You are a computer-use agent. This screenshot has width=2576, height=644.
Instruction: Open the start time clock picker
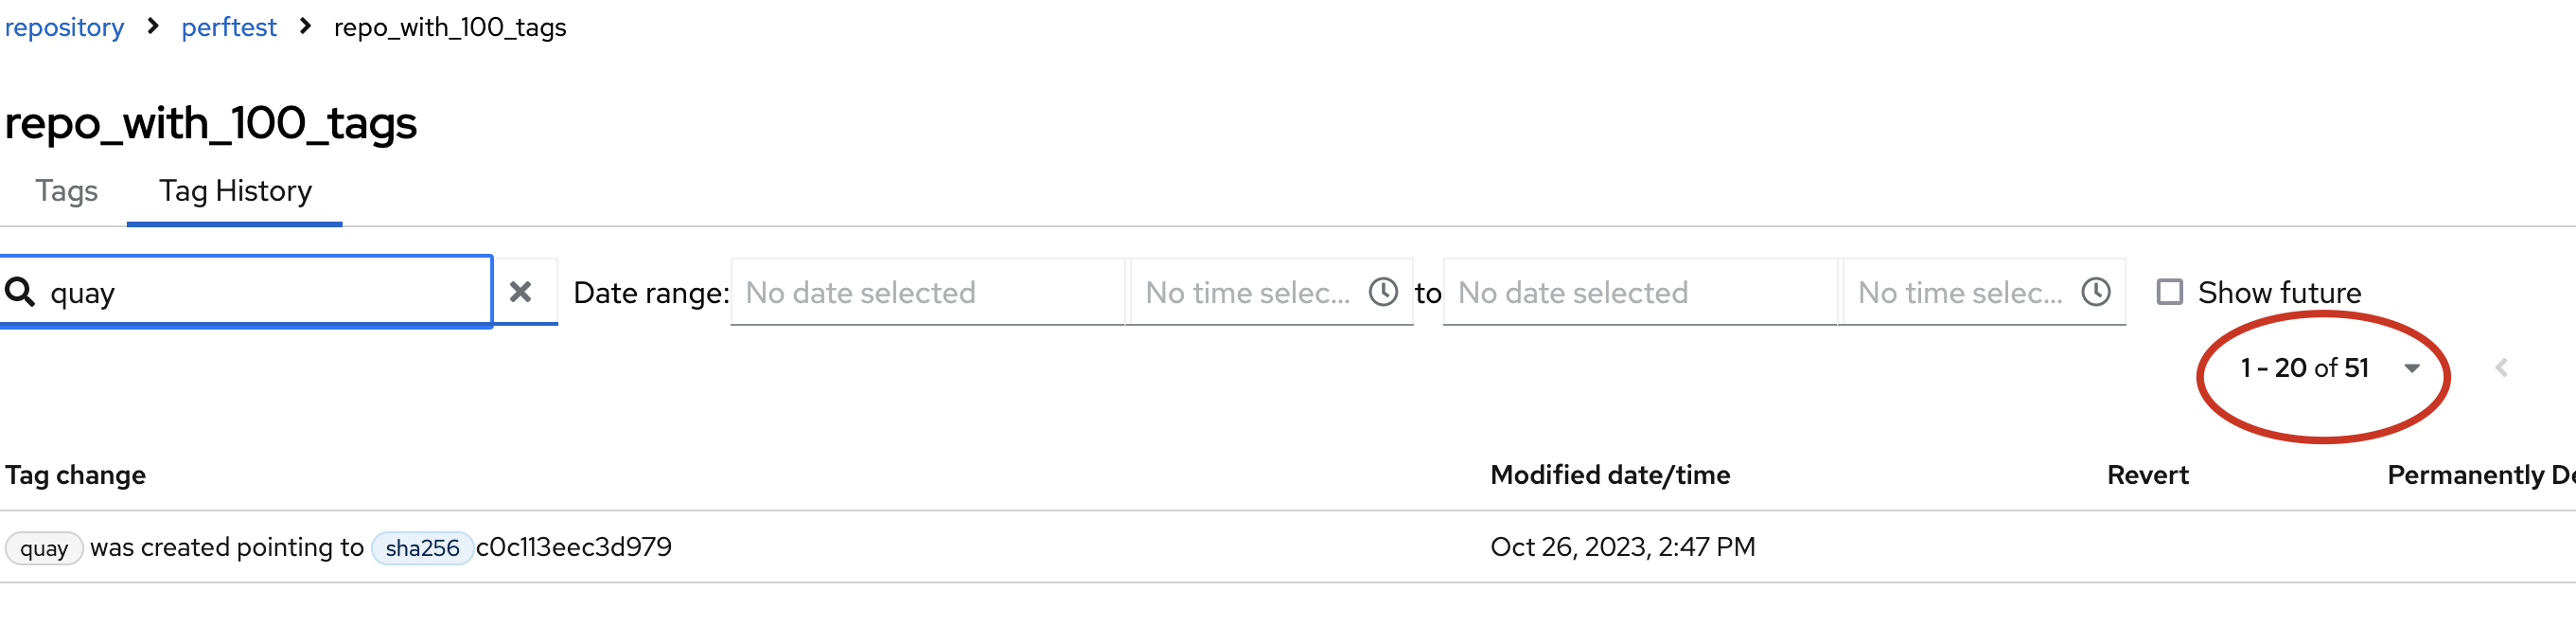[1383, 292]
